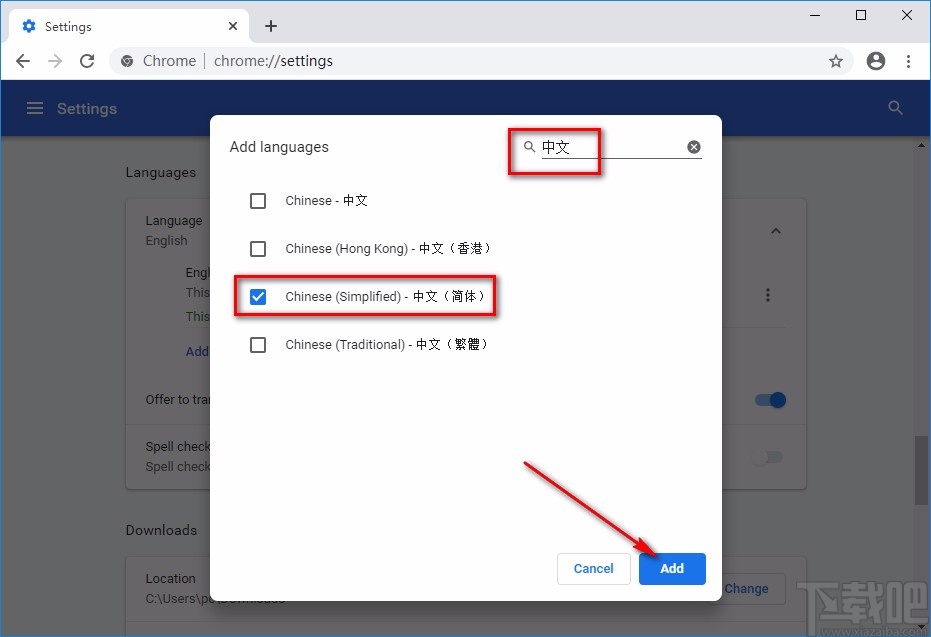Disable the Offer to translate toggle
This screenshot has height=637, width=931.
(769, 399)
